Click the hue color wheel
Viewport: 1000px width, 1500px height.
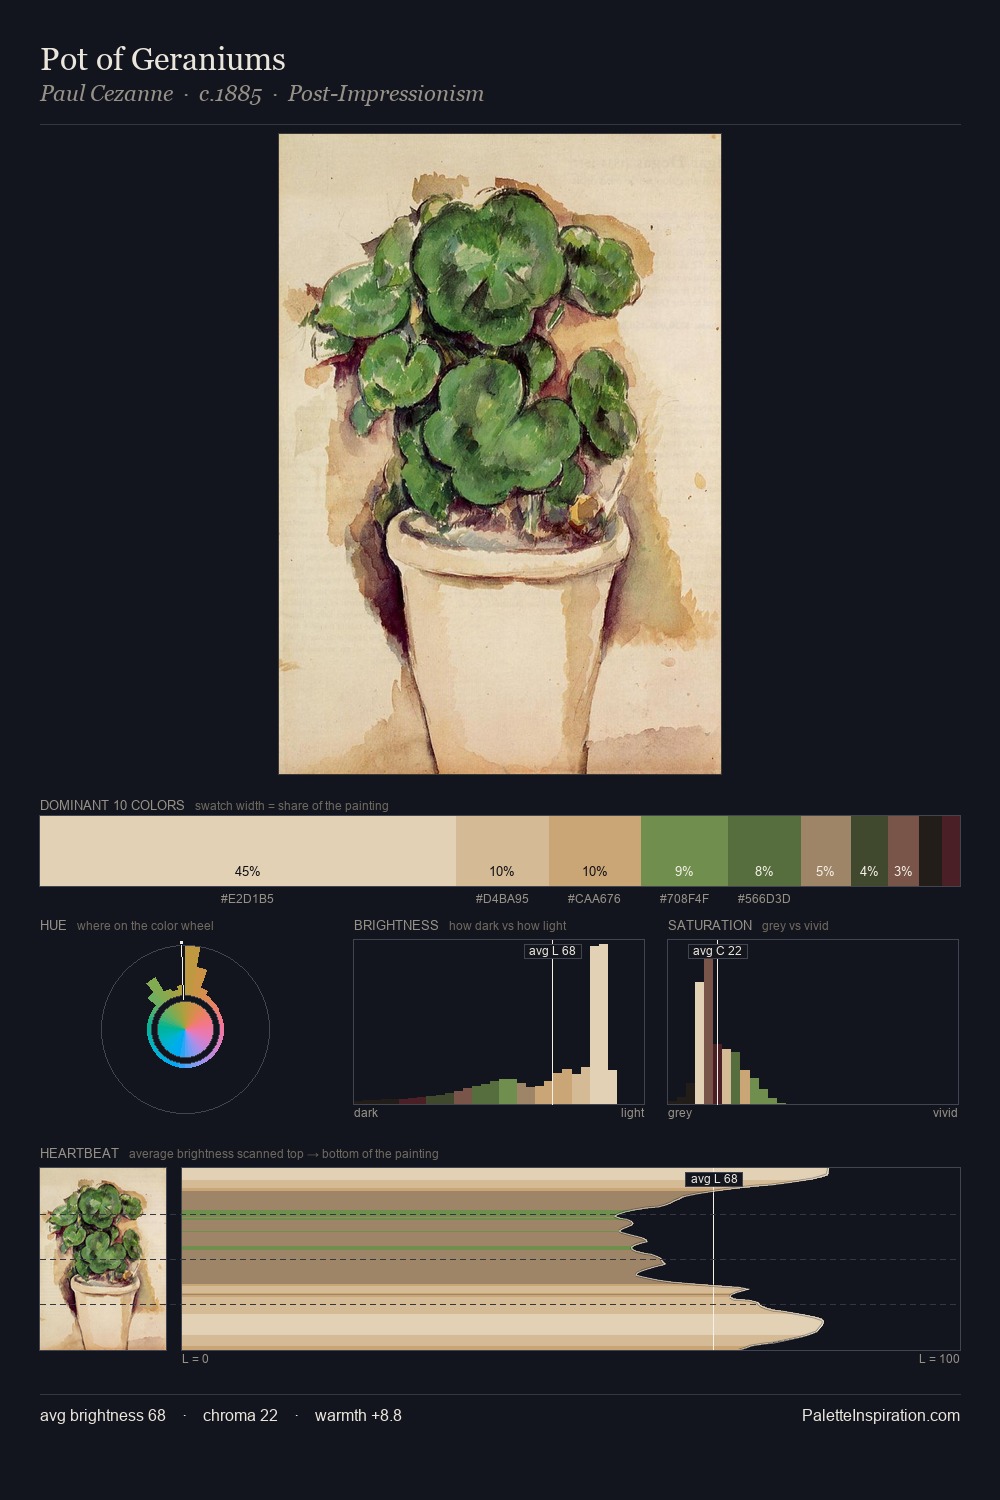click(185, 1030)
